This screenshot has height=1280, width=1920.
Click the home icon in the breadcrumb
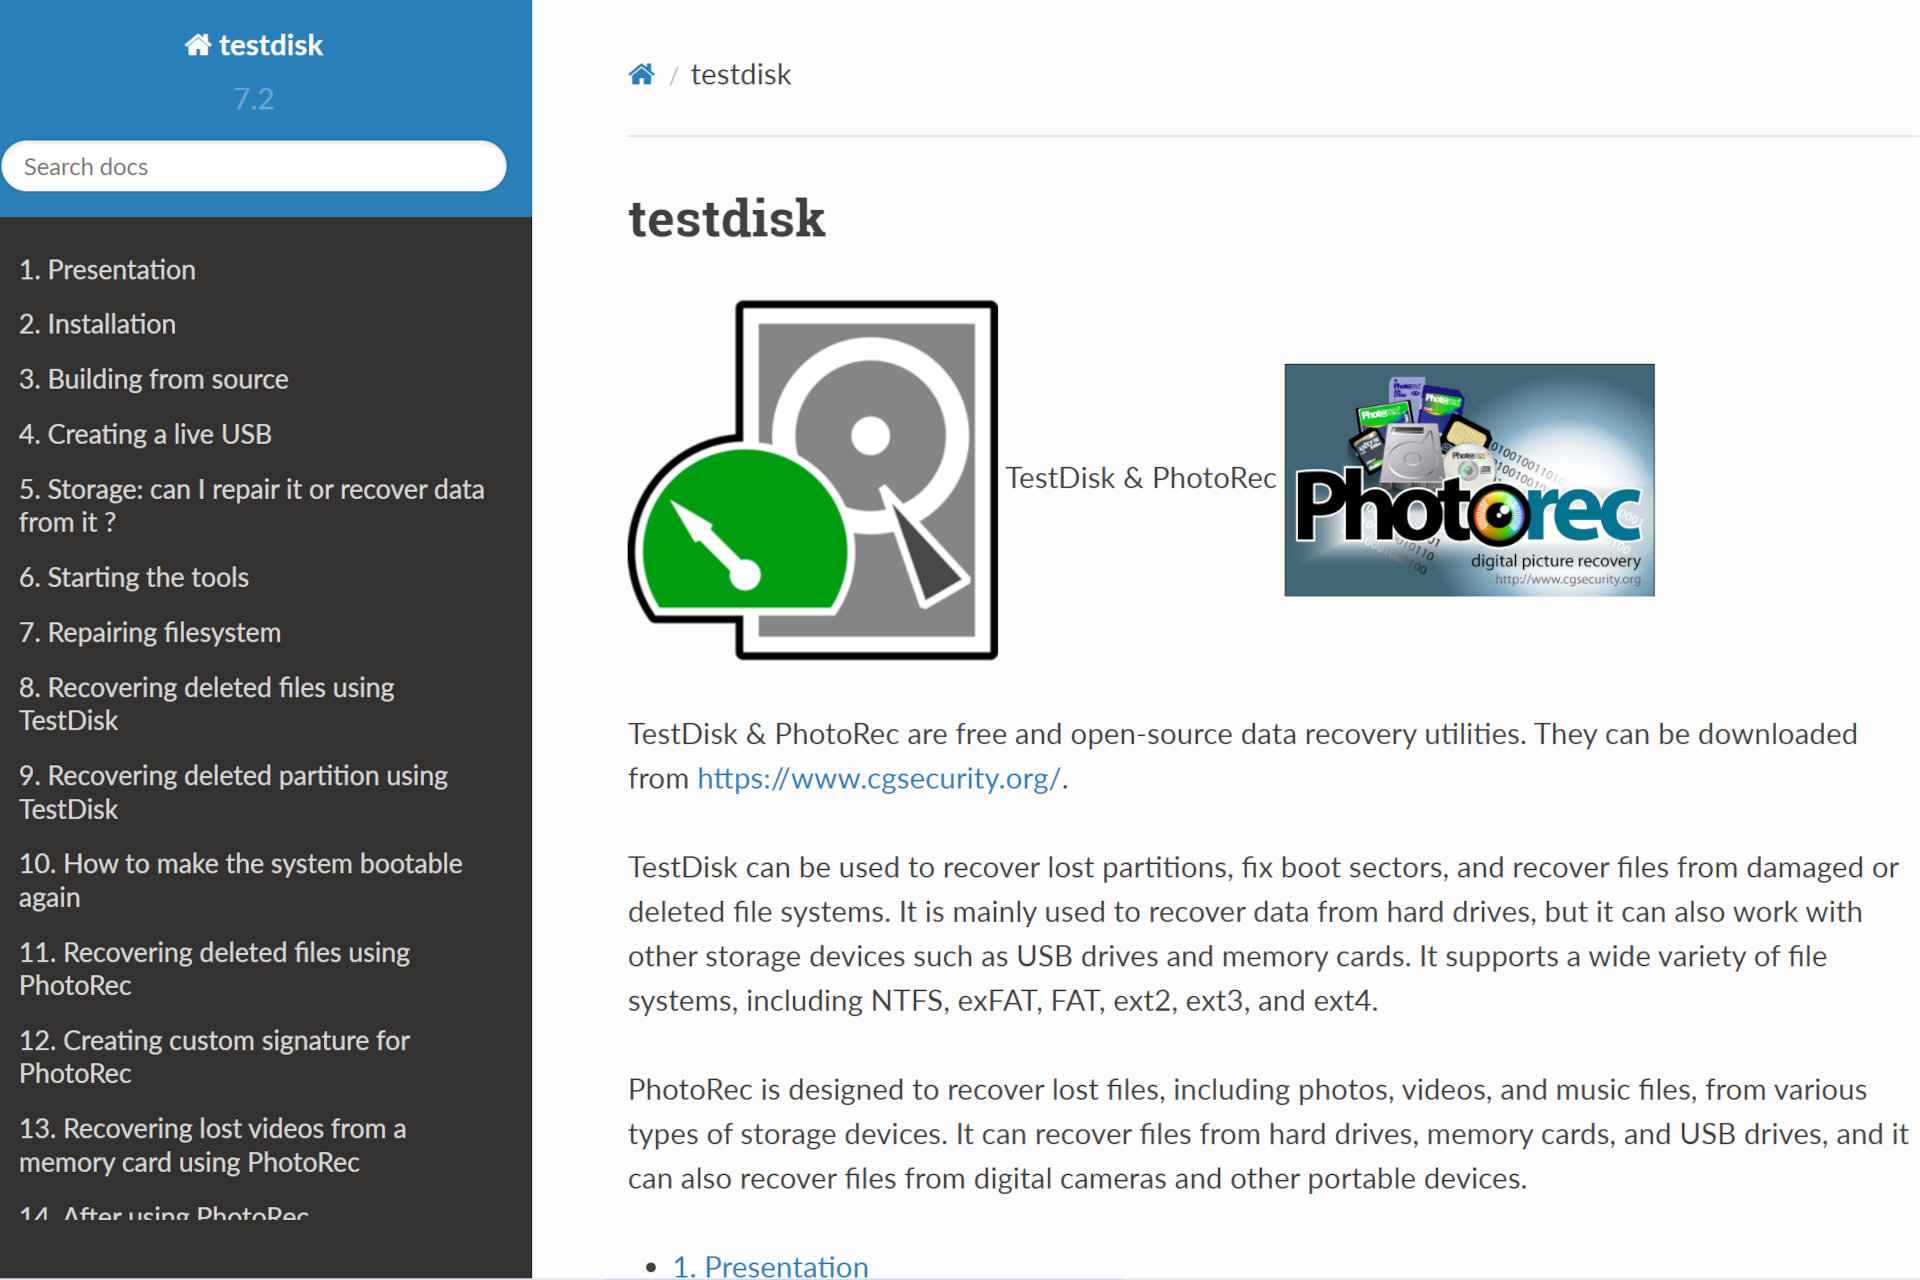(641, 74)
